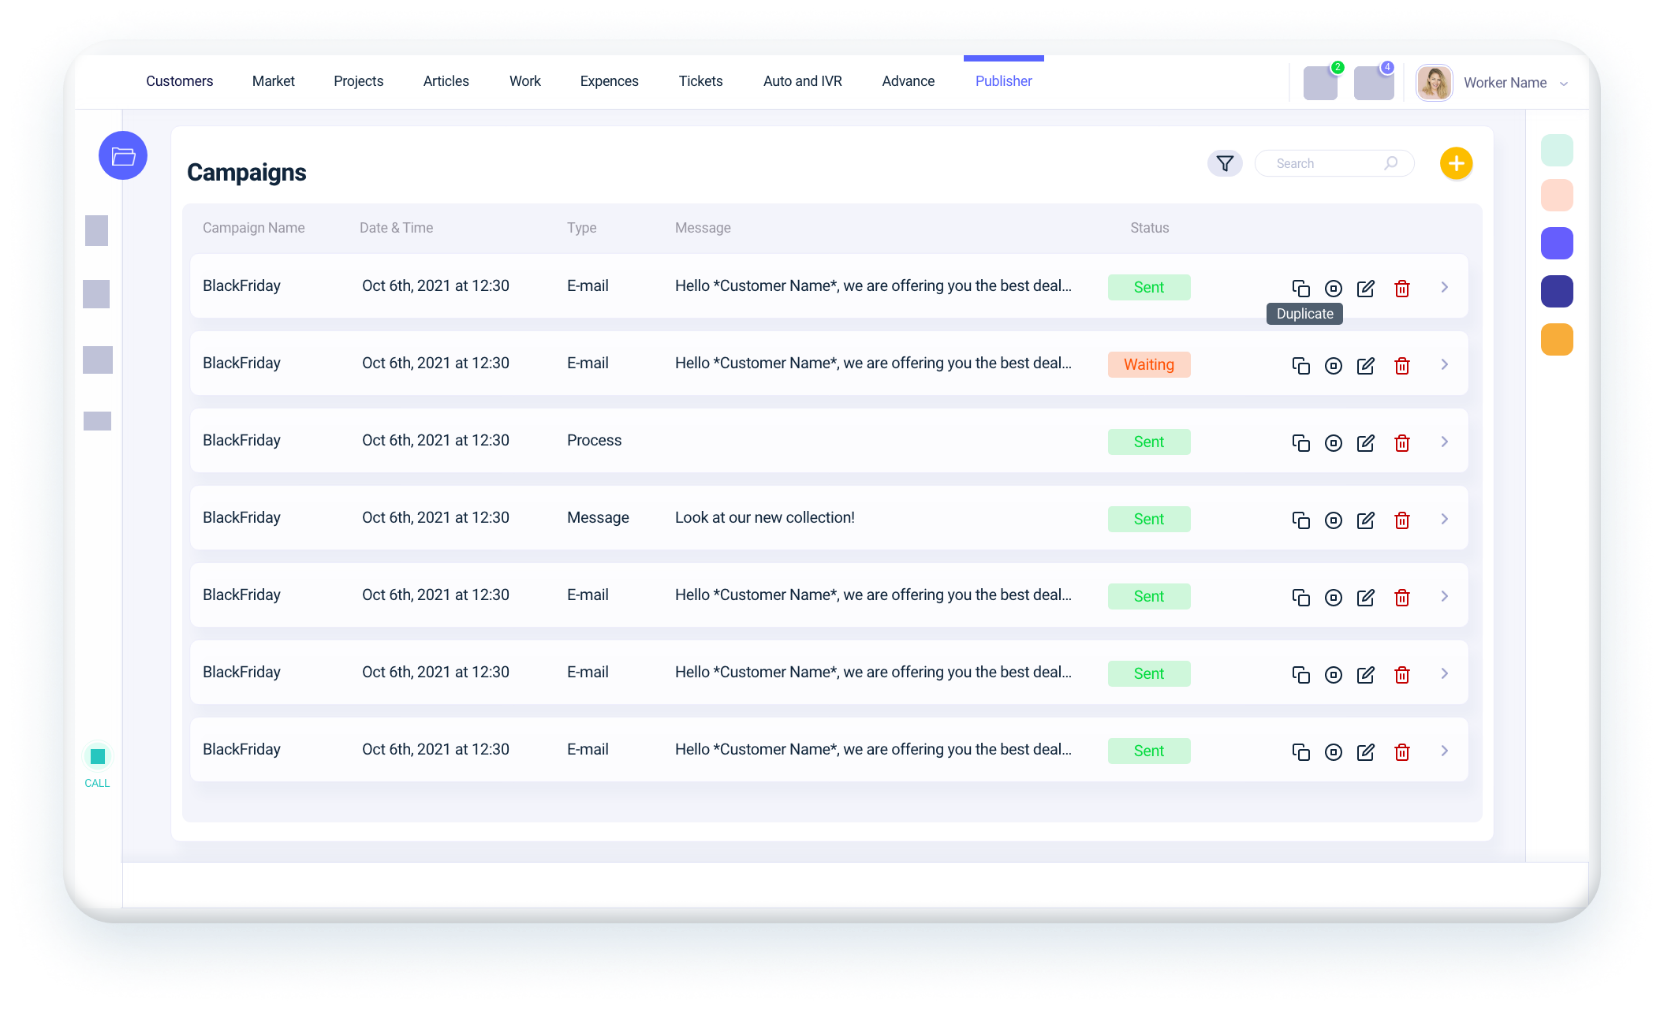The height and width of the screenshot is (1010, 1664).
Task: Open the Auto and IVR menu item
Action: (x=802, y=81)
